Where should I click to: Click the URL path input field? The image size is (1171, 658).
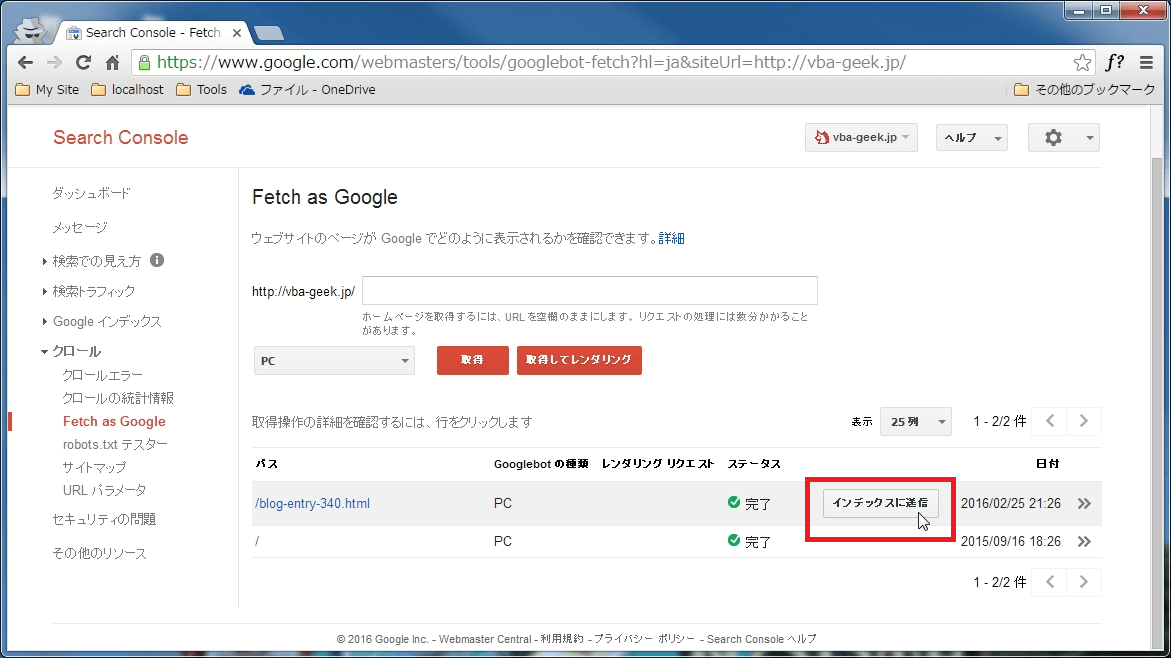click(x=589, y=291)
